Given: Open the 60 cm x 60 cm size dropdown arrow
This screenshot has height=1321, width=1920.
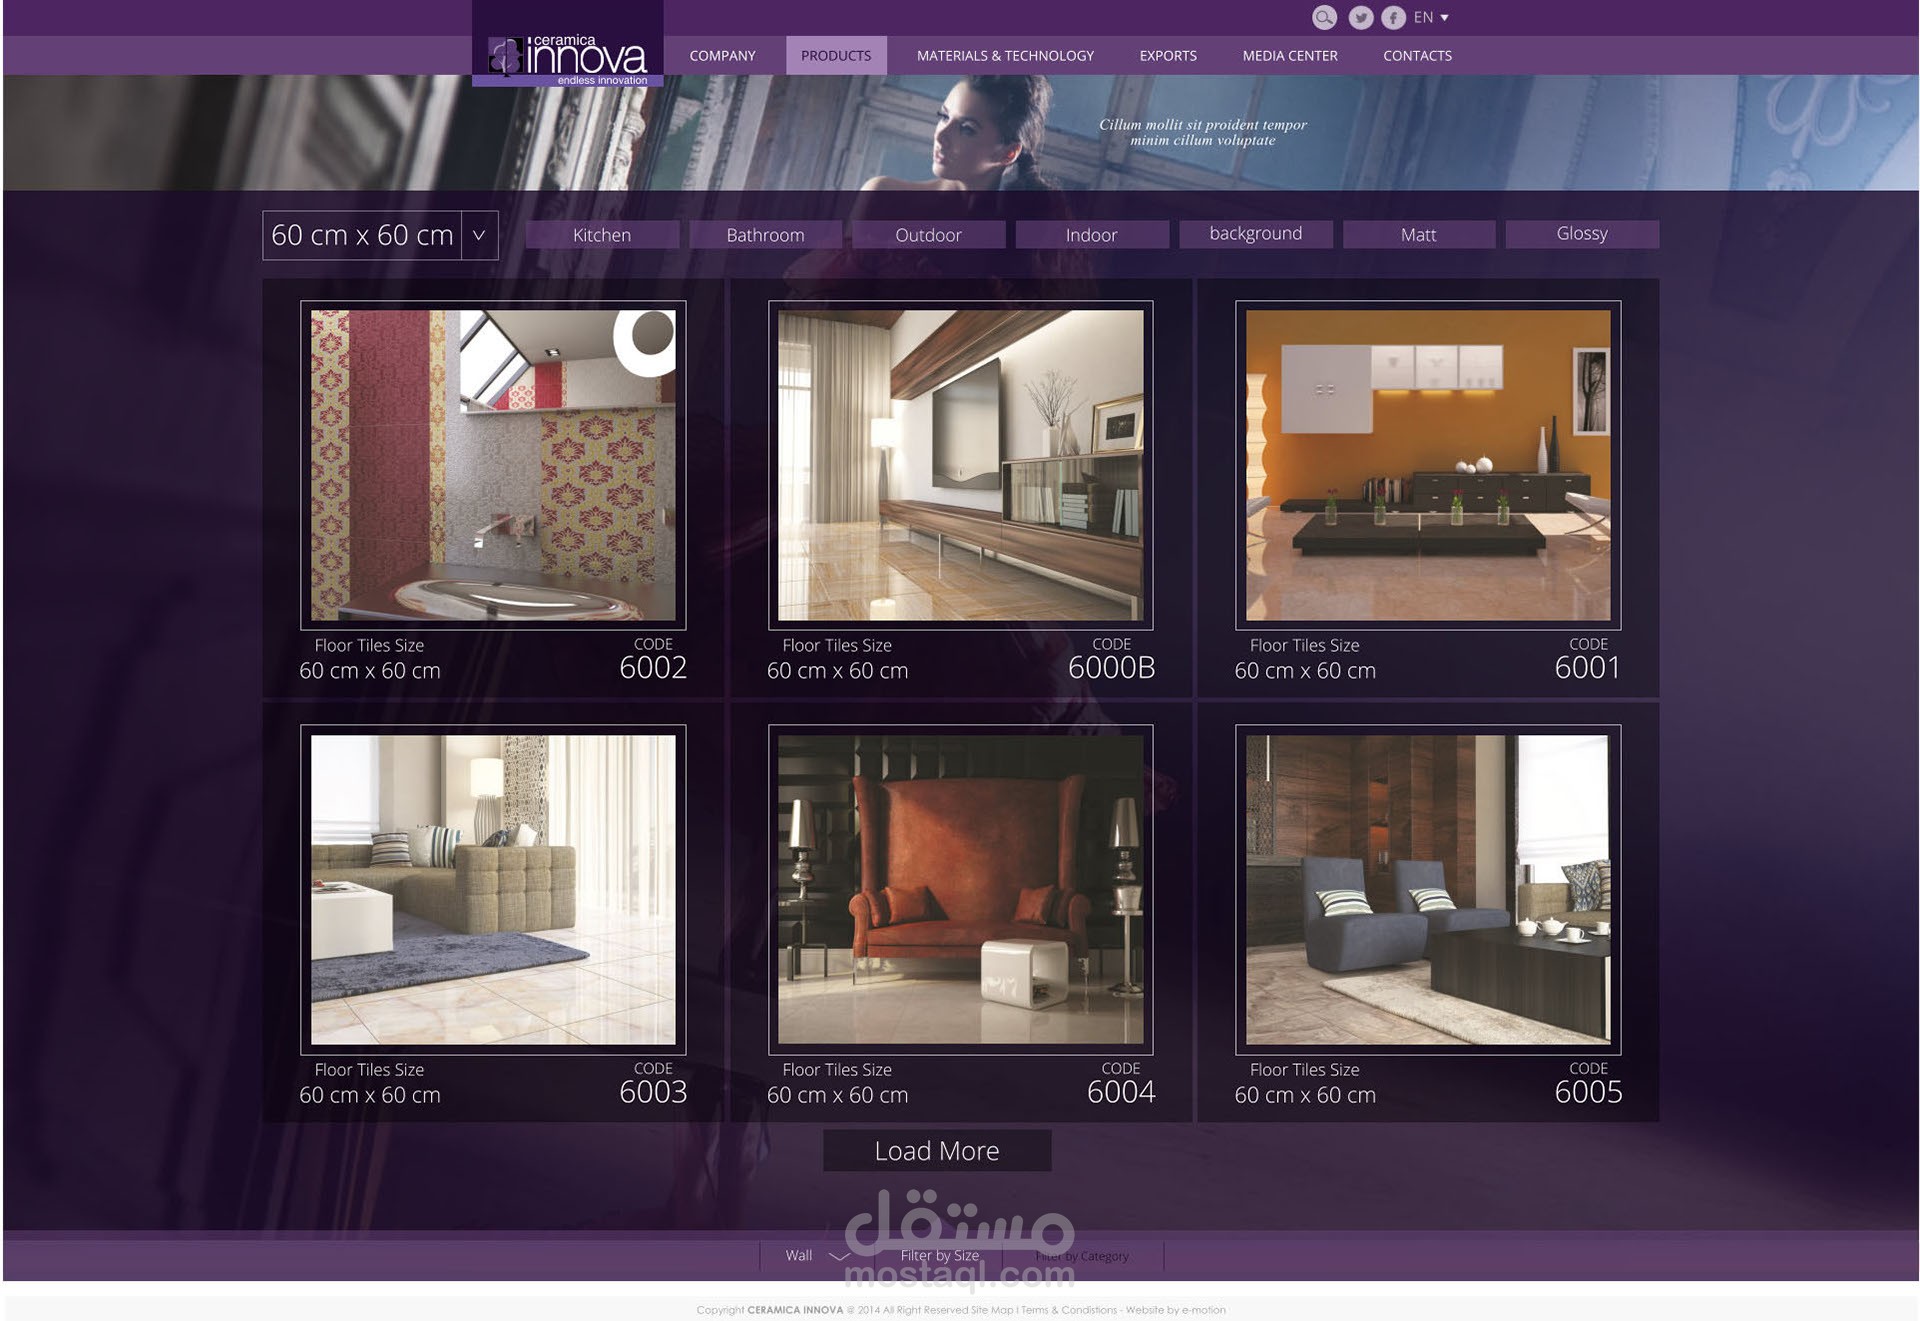Looking at the screenshot, I should pyautogui.click(x=479, y=235).
